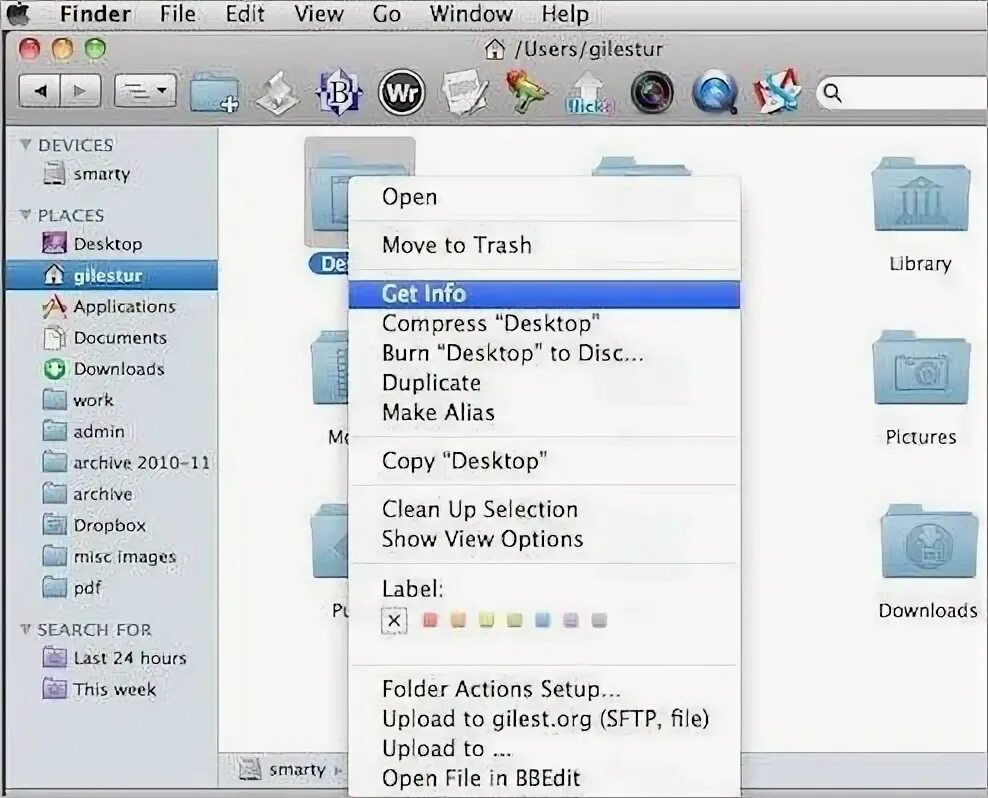Apply the yellow label color

click(486, 620)
